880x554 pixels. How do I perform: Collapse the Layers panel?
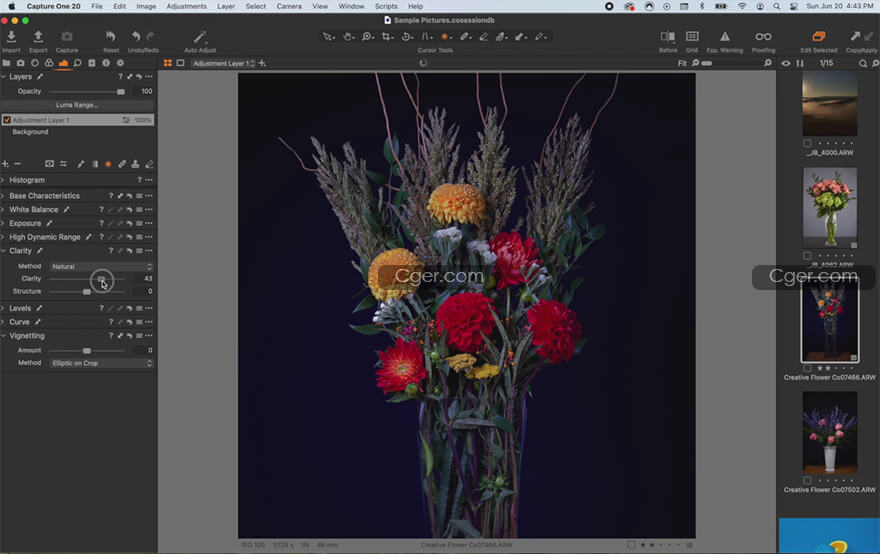click(3, 76)
